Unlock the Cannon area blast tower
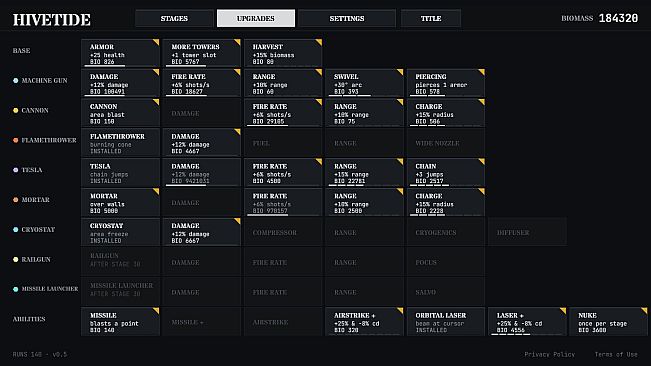 (x=120, y=112)
